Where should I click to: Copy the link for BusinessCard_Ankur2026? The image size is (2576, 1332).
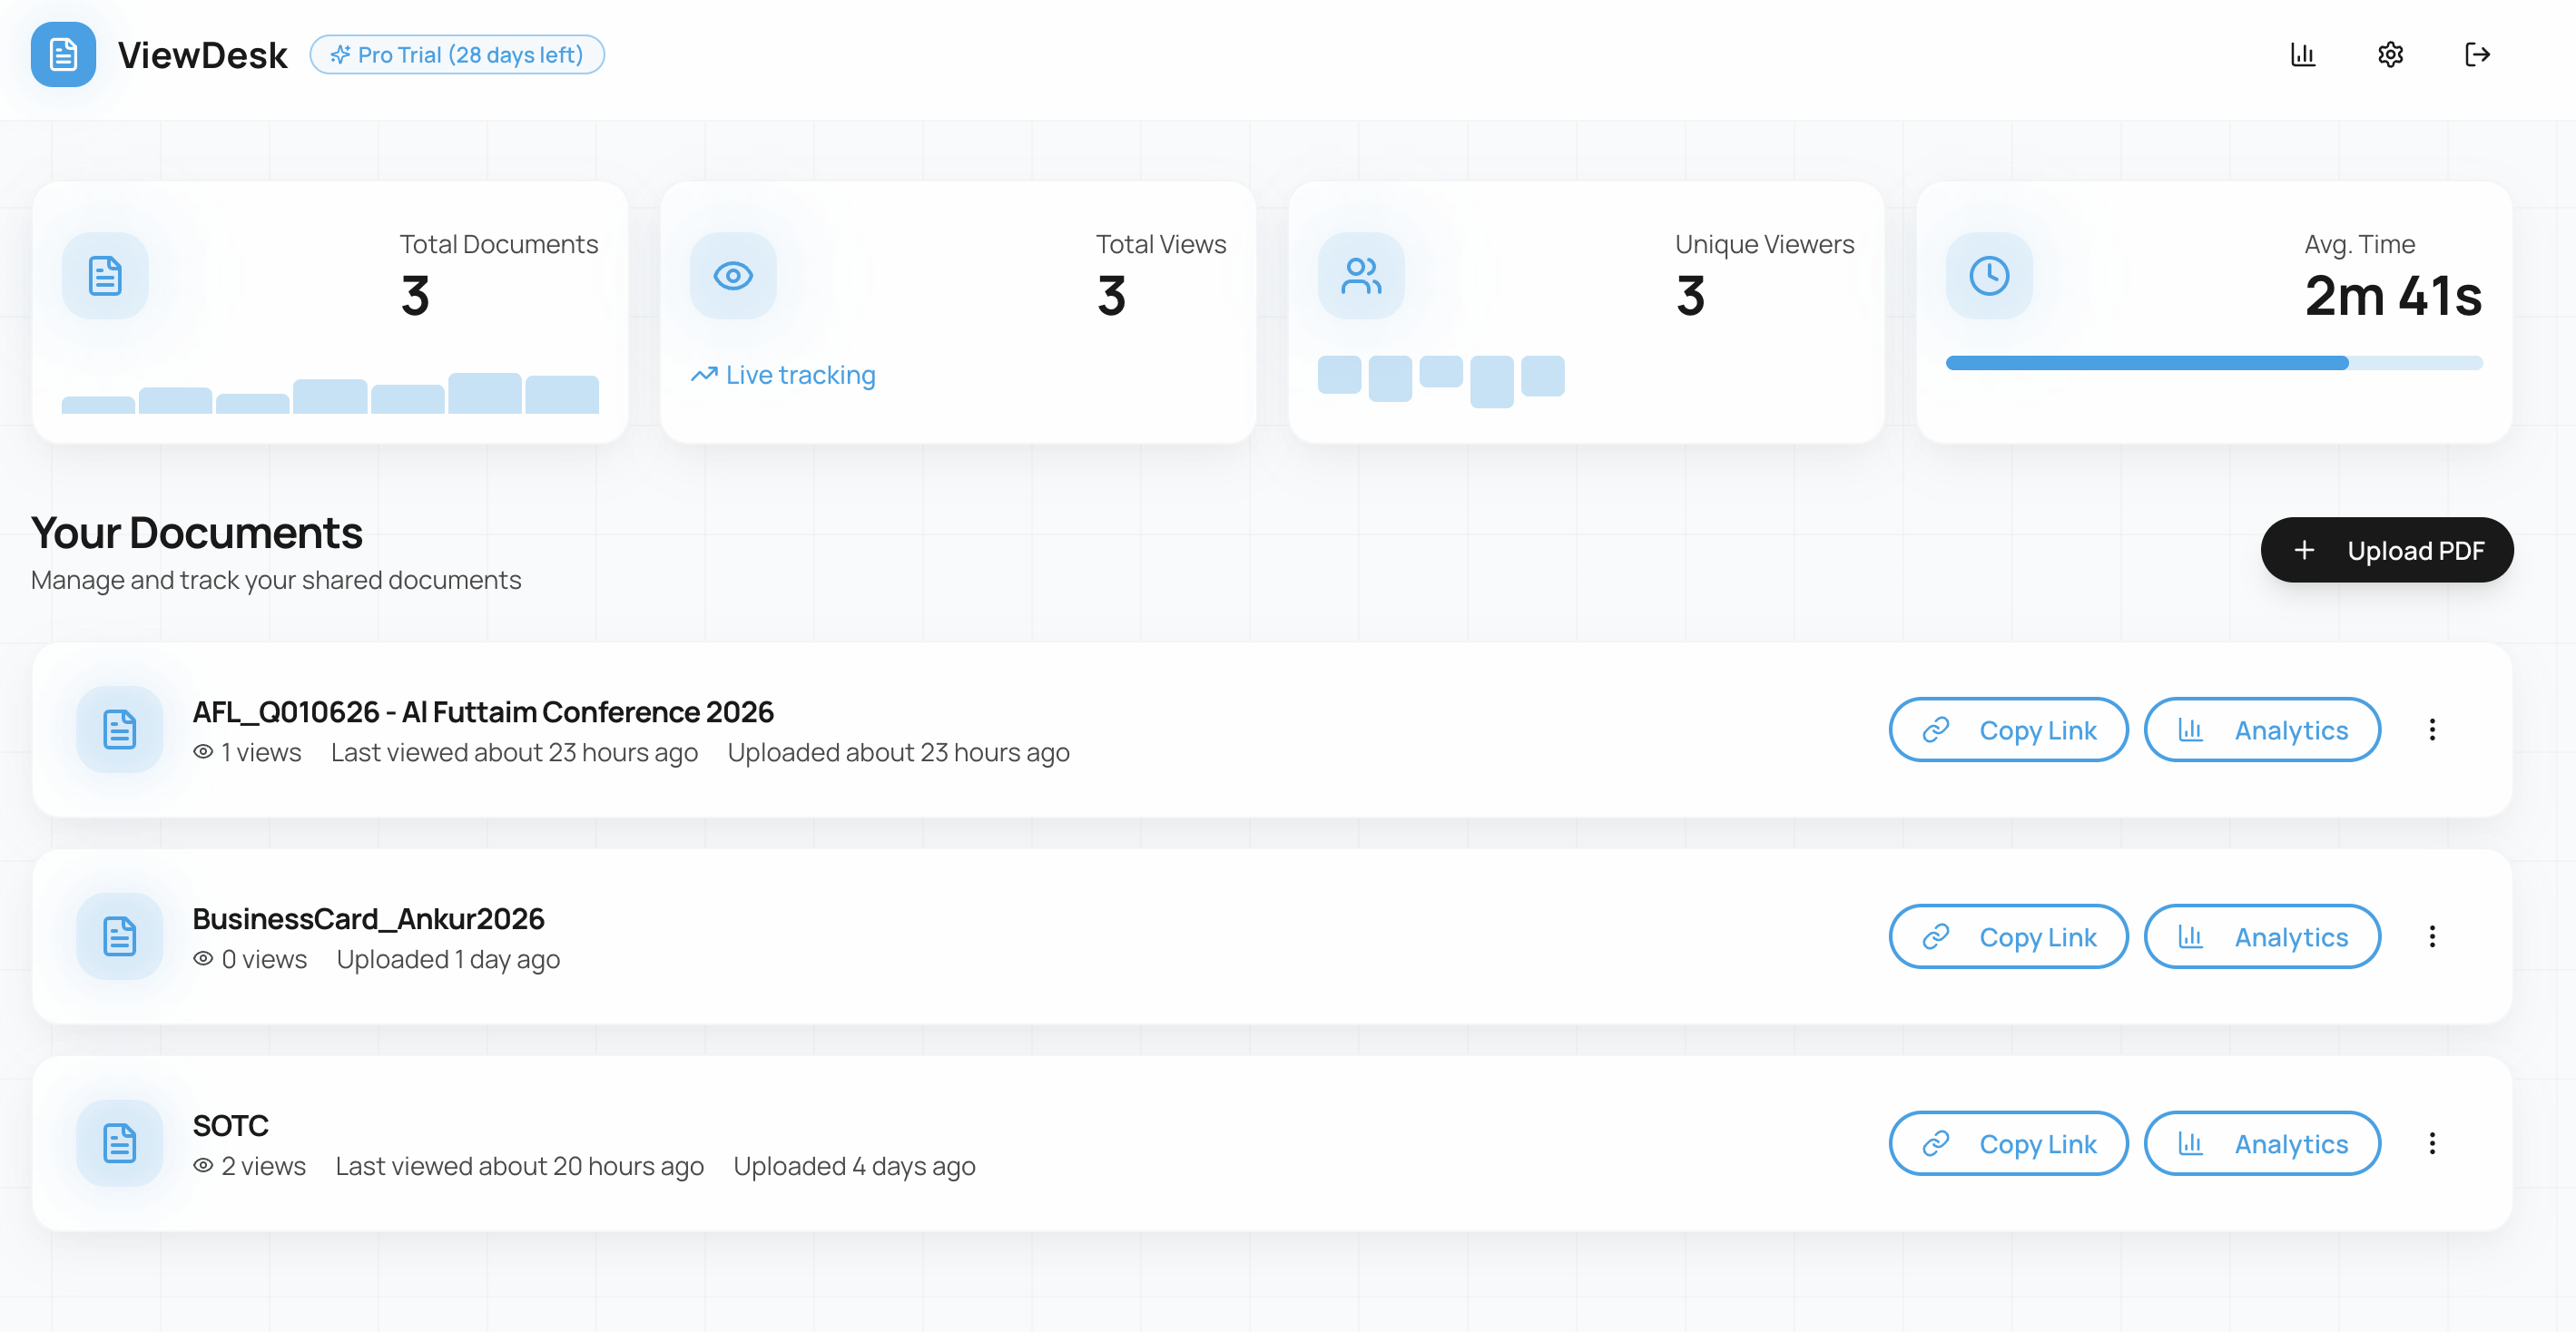(2008, 936)
